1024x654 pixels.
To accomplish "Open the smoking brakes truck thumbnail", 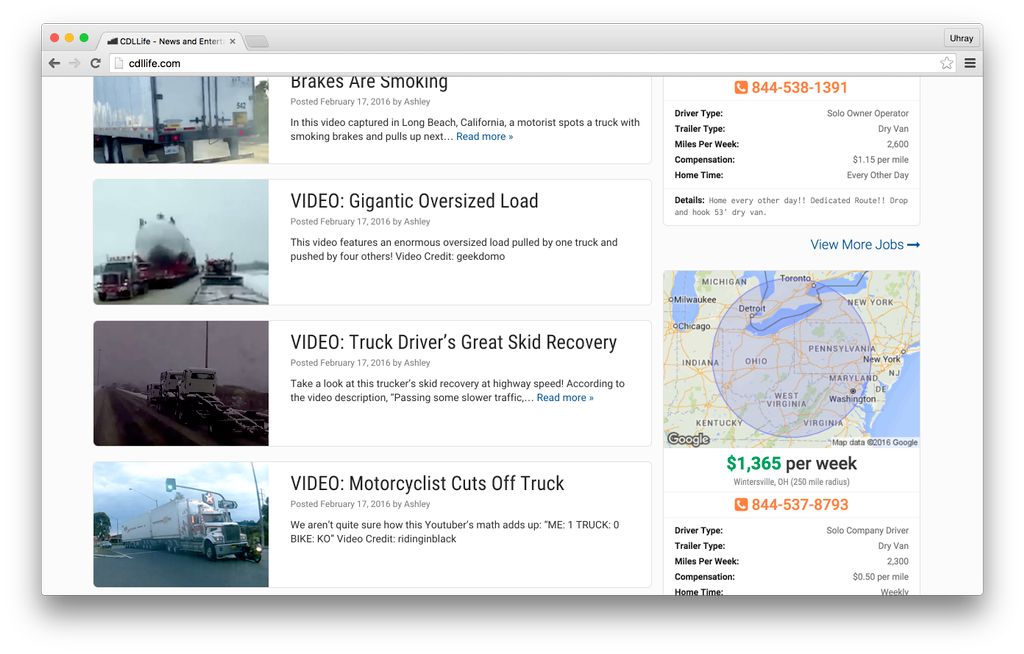I will (x=181, y=120).
